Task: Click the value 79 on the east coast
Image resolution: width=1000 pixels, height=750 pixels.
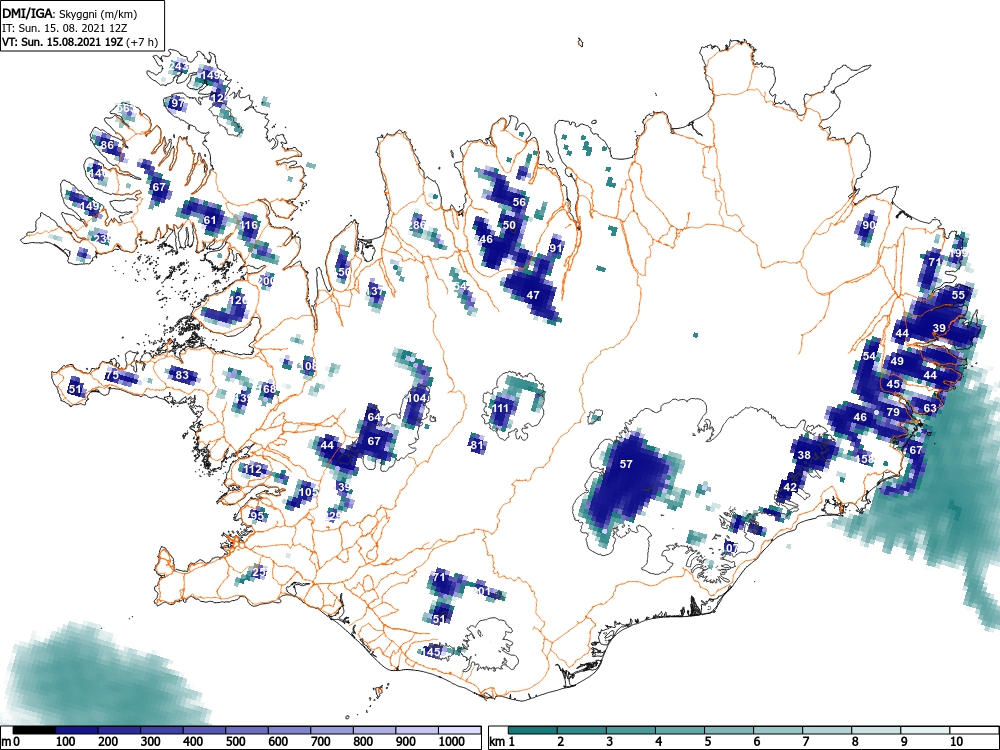Action: coord(893,412)
